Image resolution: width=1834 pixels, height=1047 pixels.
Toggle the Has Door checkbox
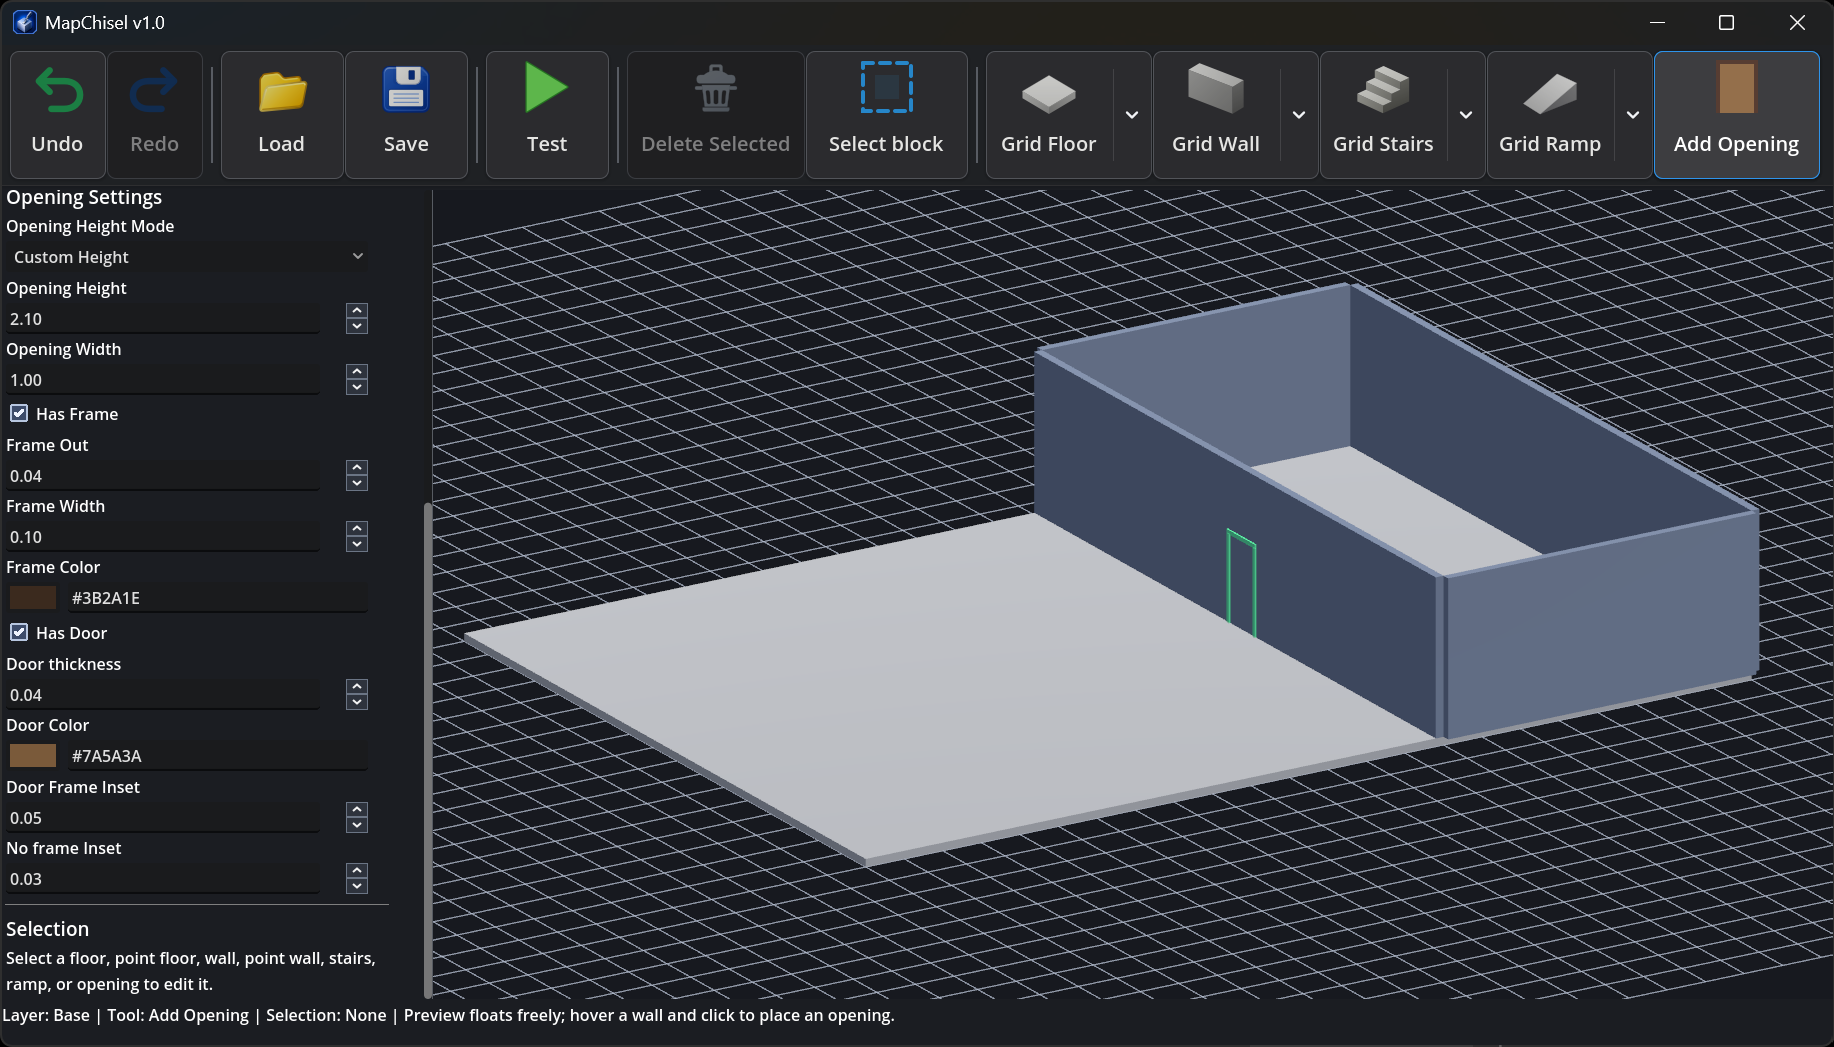(19, 632)
